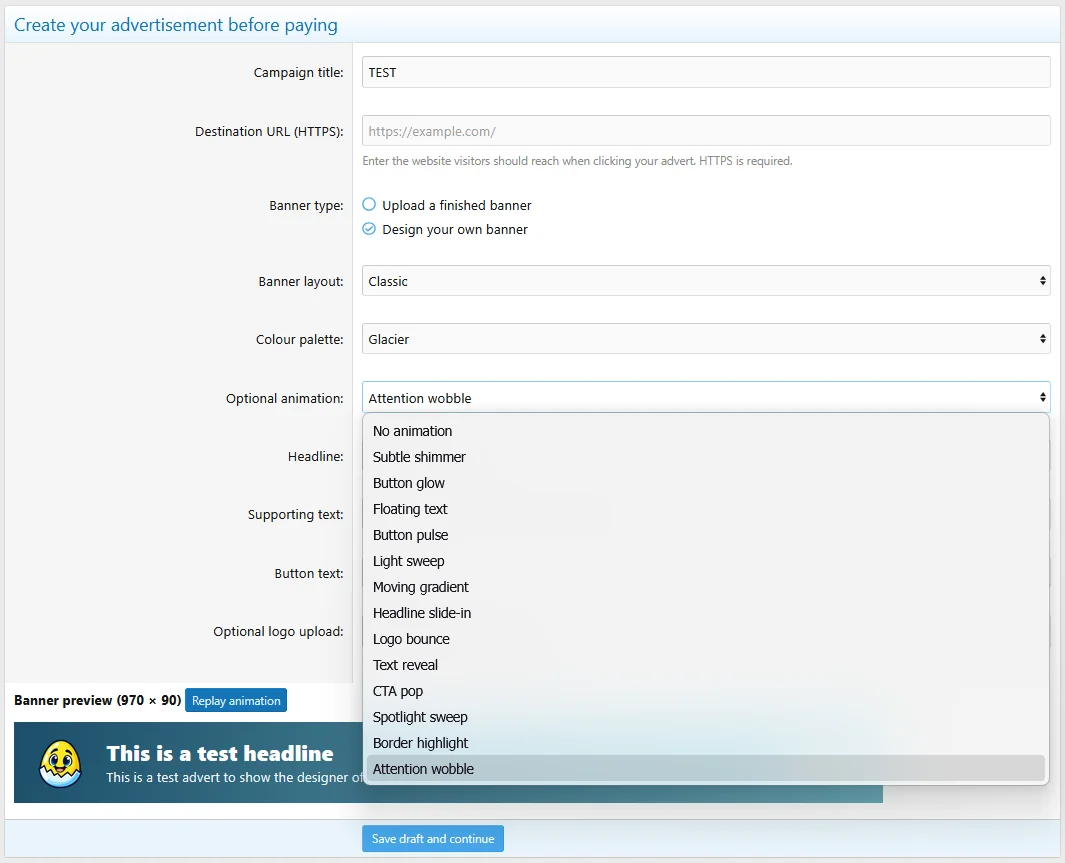1065x863 pixels.
Task: Click the Replay animation button
Action: 236,701
